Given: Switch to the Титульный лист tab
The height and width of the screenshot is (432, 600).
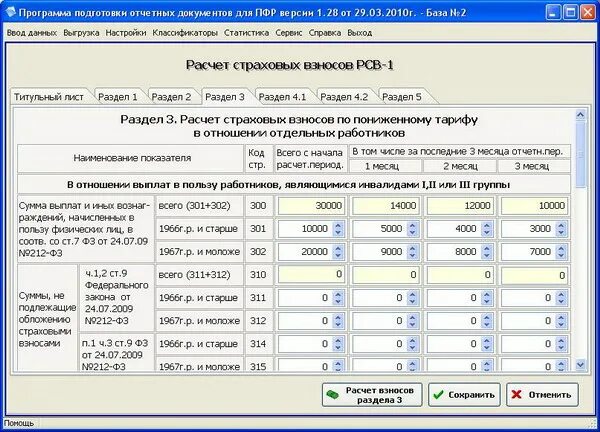Looking at the screenshot, I should [x=49, y=97].
